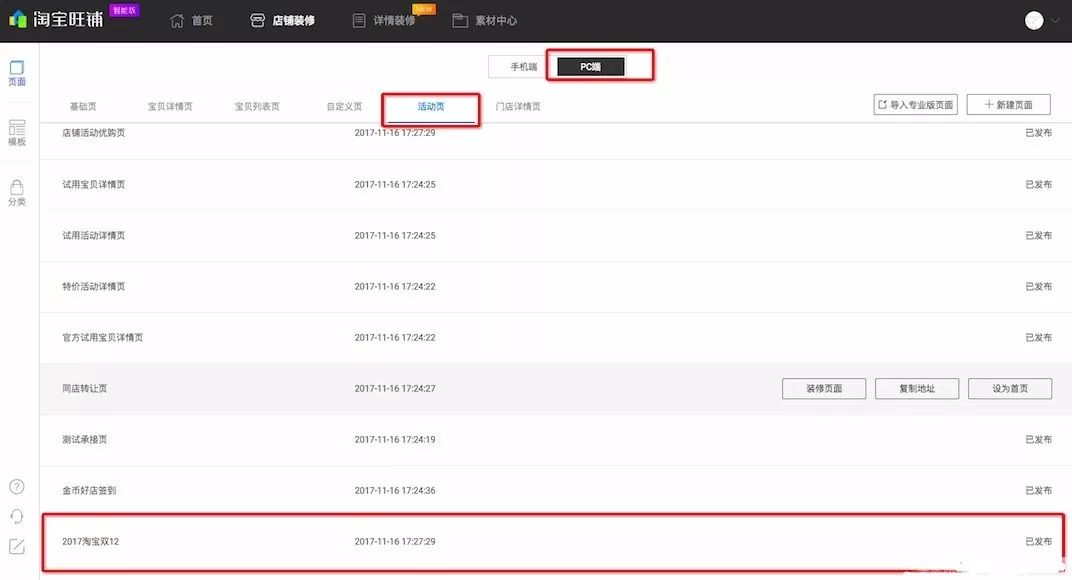Contact customer service via the headset icon

coord(17,516)
